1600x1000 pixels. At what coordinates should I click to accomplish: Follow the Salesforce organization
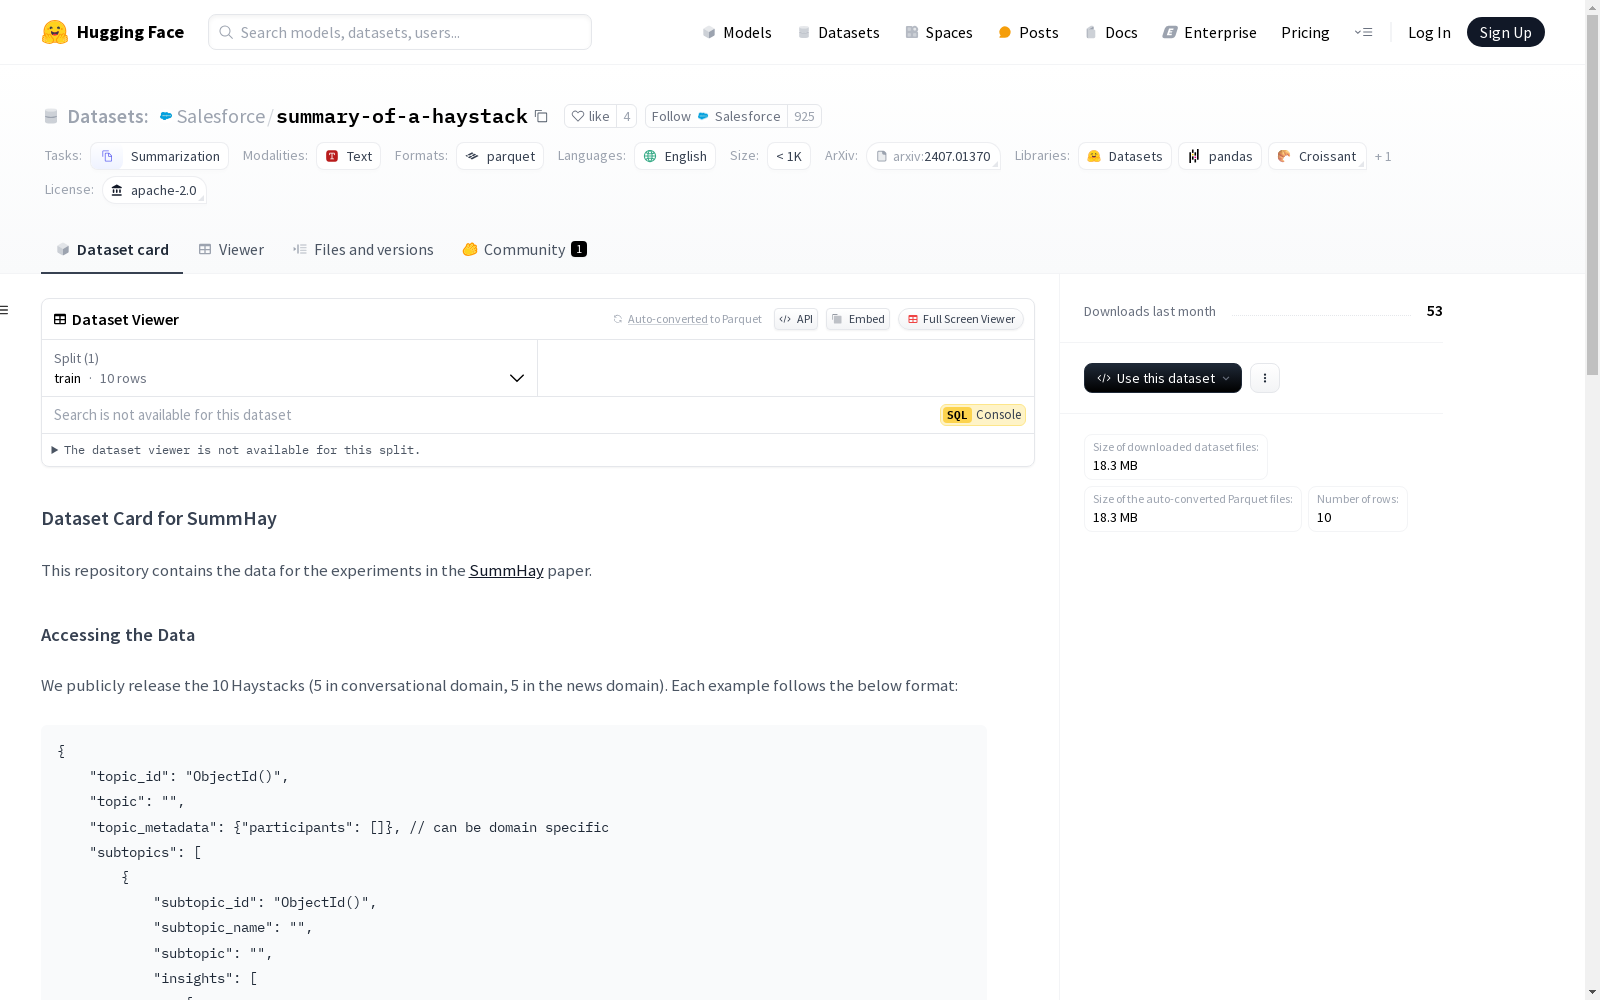(x=716, y=116)
